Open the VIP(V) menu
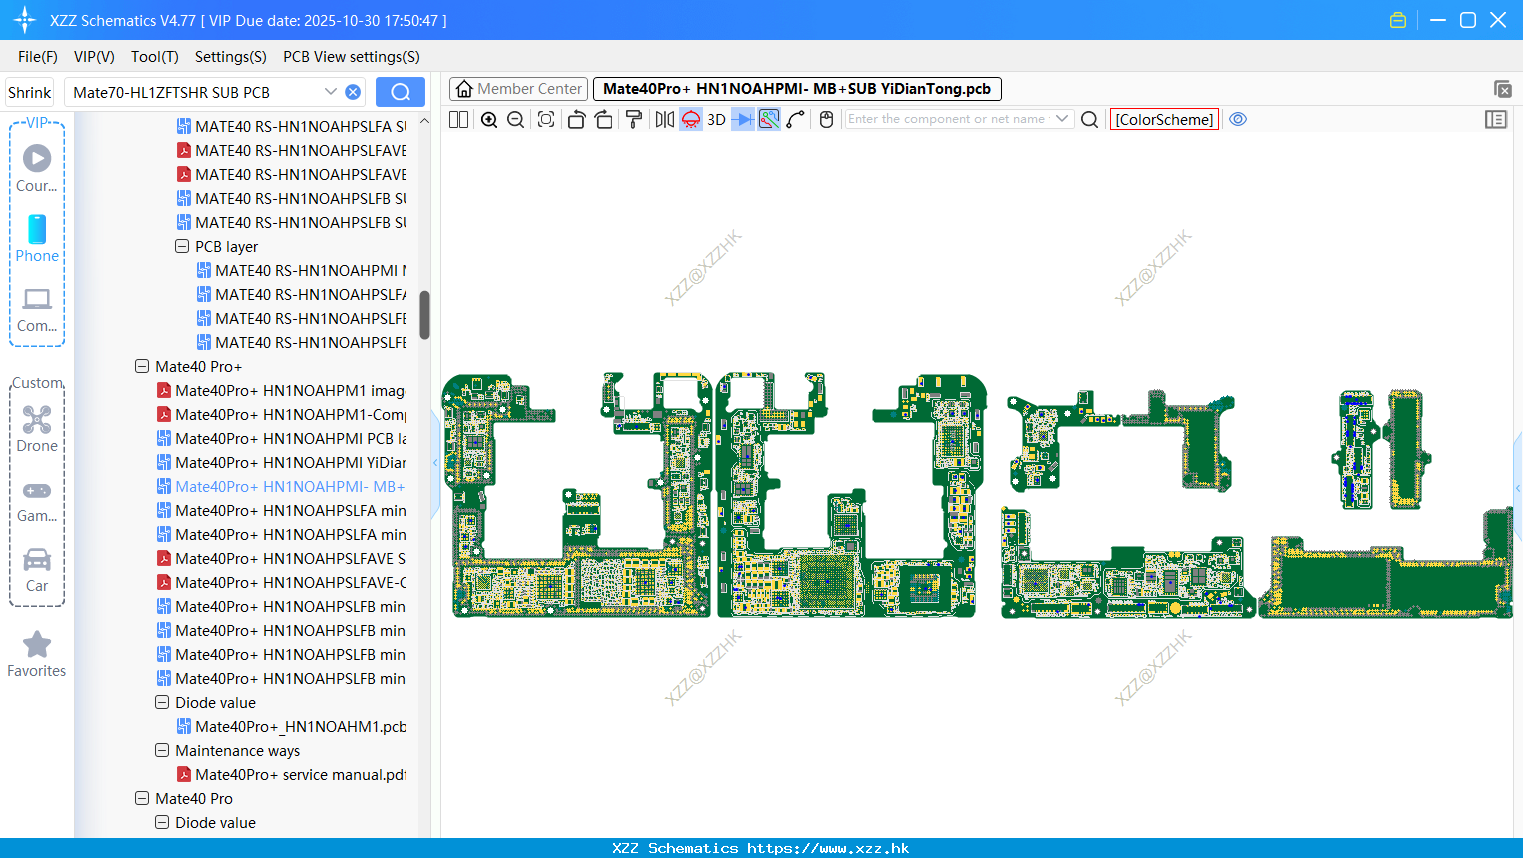The image size is (1523, 858). pyautogui.click(x=94, y=57)
